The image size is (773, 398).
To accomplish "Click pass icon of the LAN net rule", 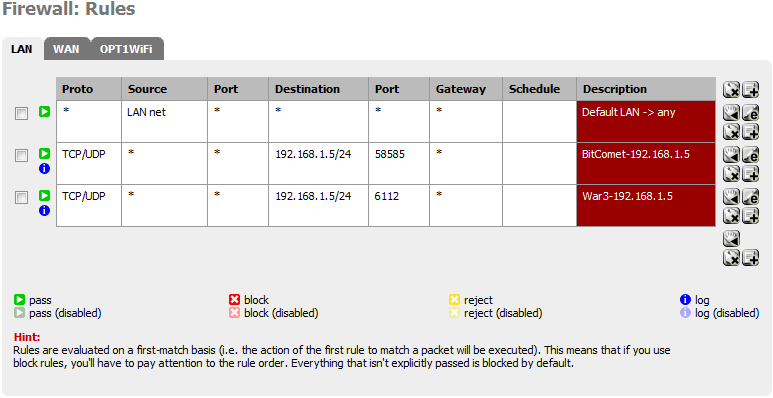I will point(44,112).
